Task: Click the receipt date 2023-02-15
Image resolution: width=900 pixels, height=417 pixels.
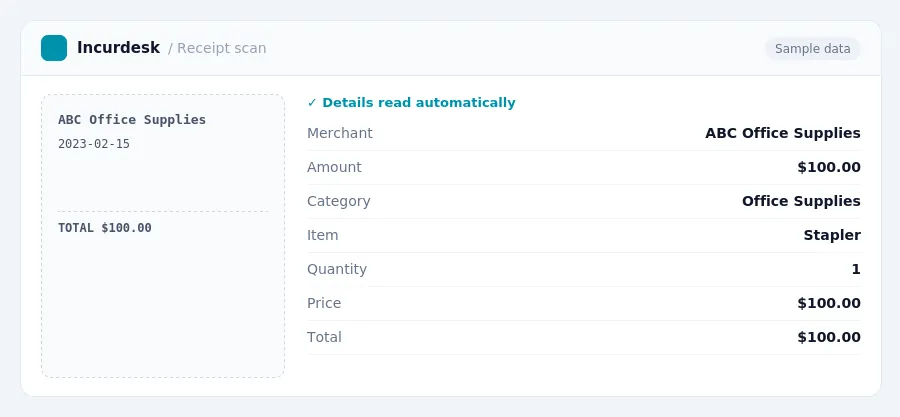Action: (x=94, y=143)
